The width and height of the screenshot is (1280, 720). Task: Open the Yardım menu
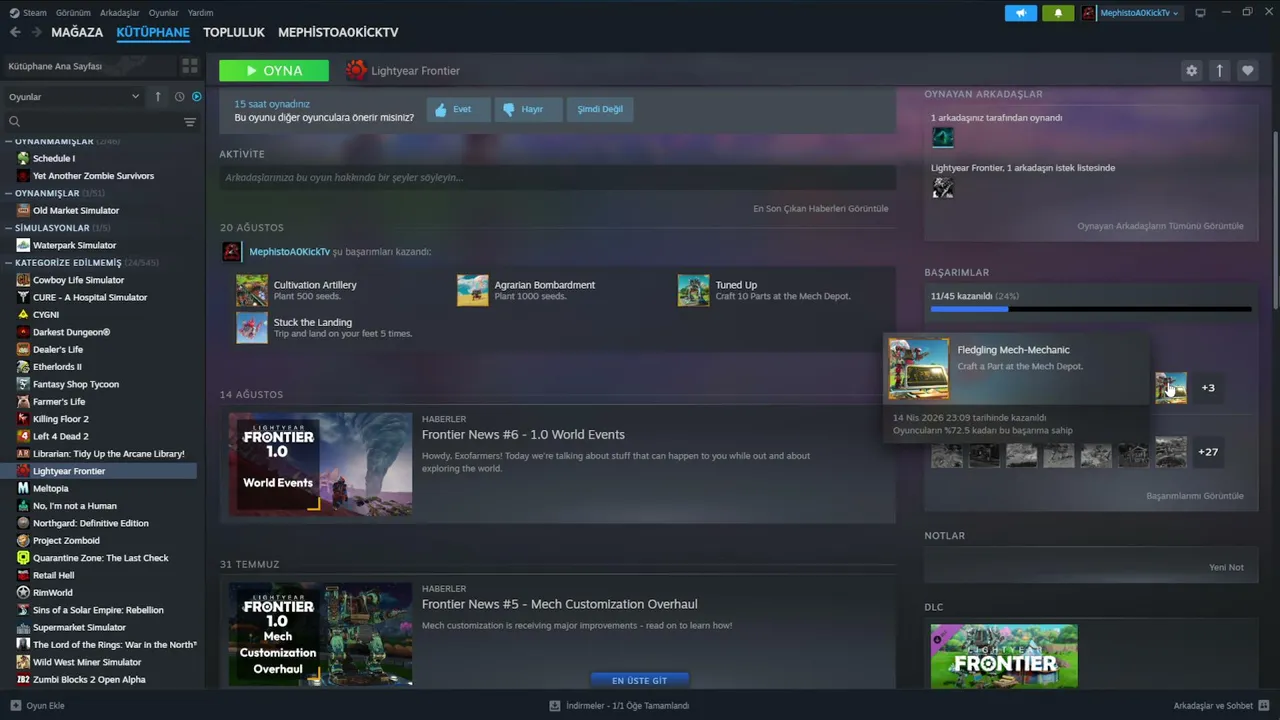coord(200,13)
